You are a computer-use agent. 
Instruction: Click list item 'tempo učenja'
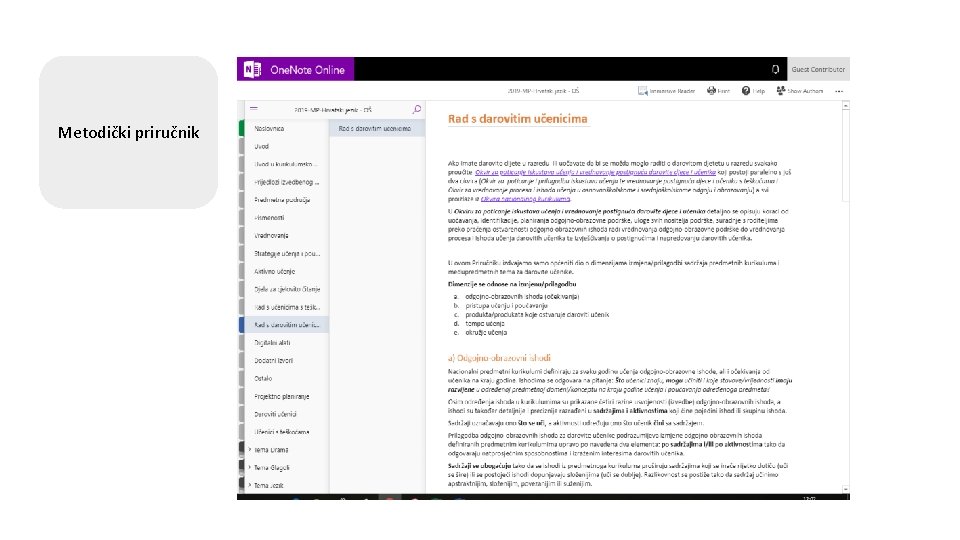tap(485, 323)
